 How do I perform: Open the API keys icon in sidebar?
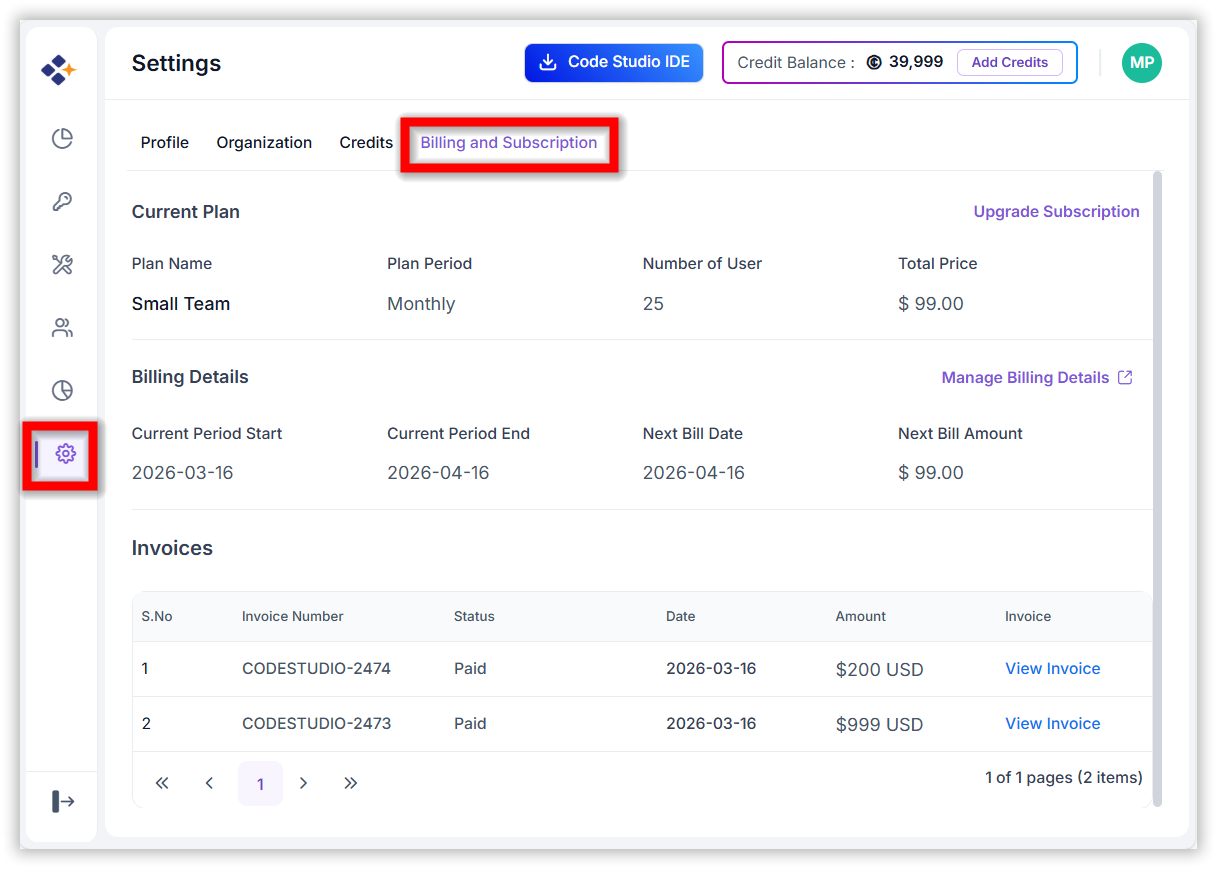[x=63, y=202]
